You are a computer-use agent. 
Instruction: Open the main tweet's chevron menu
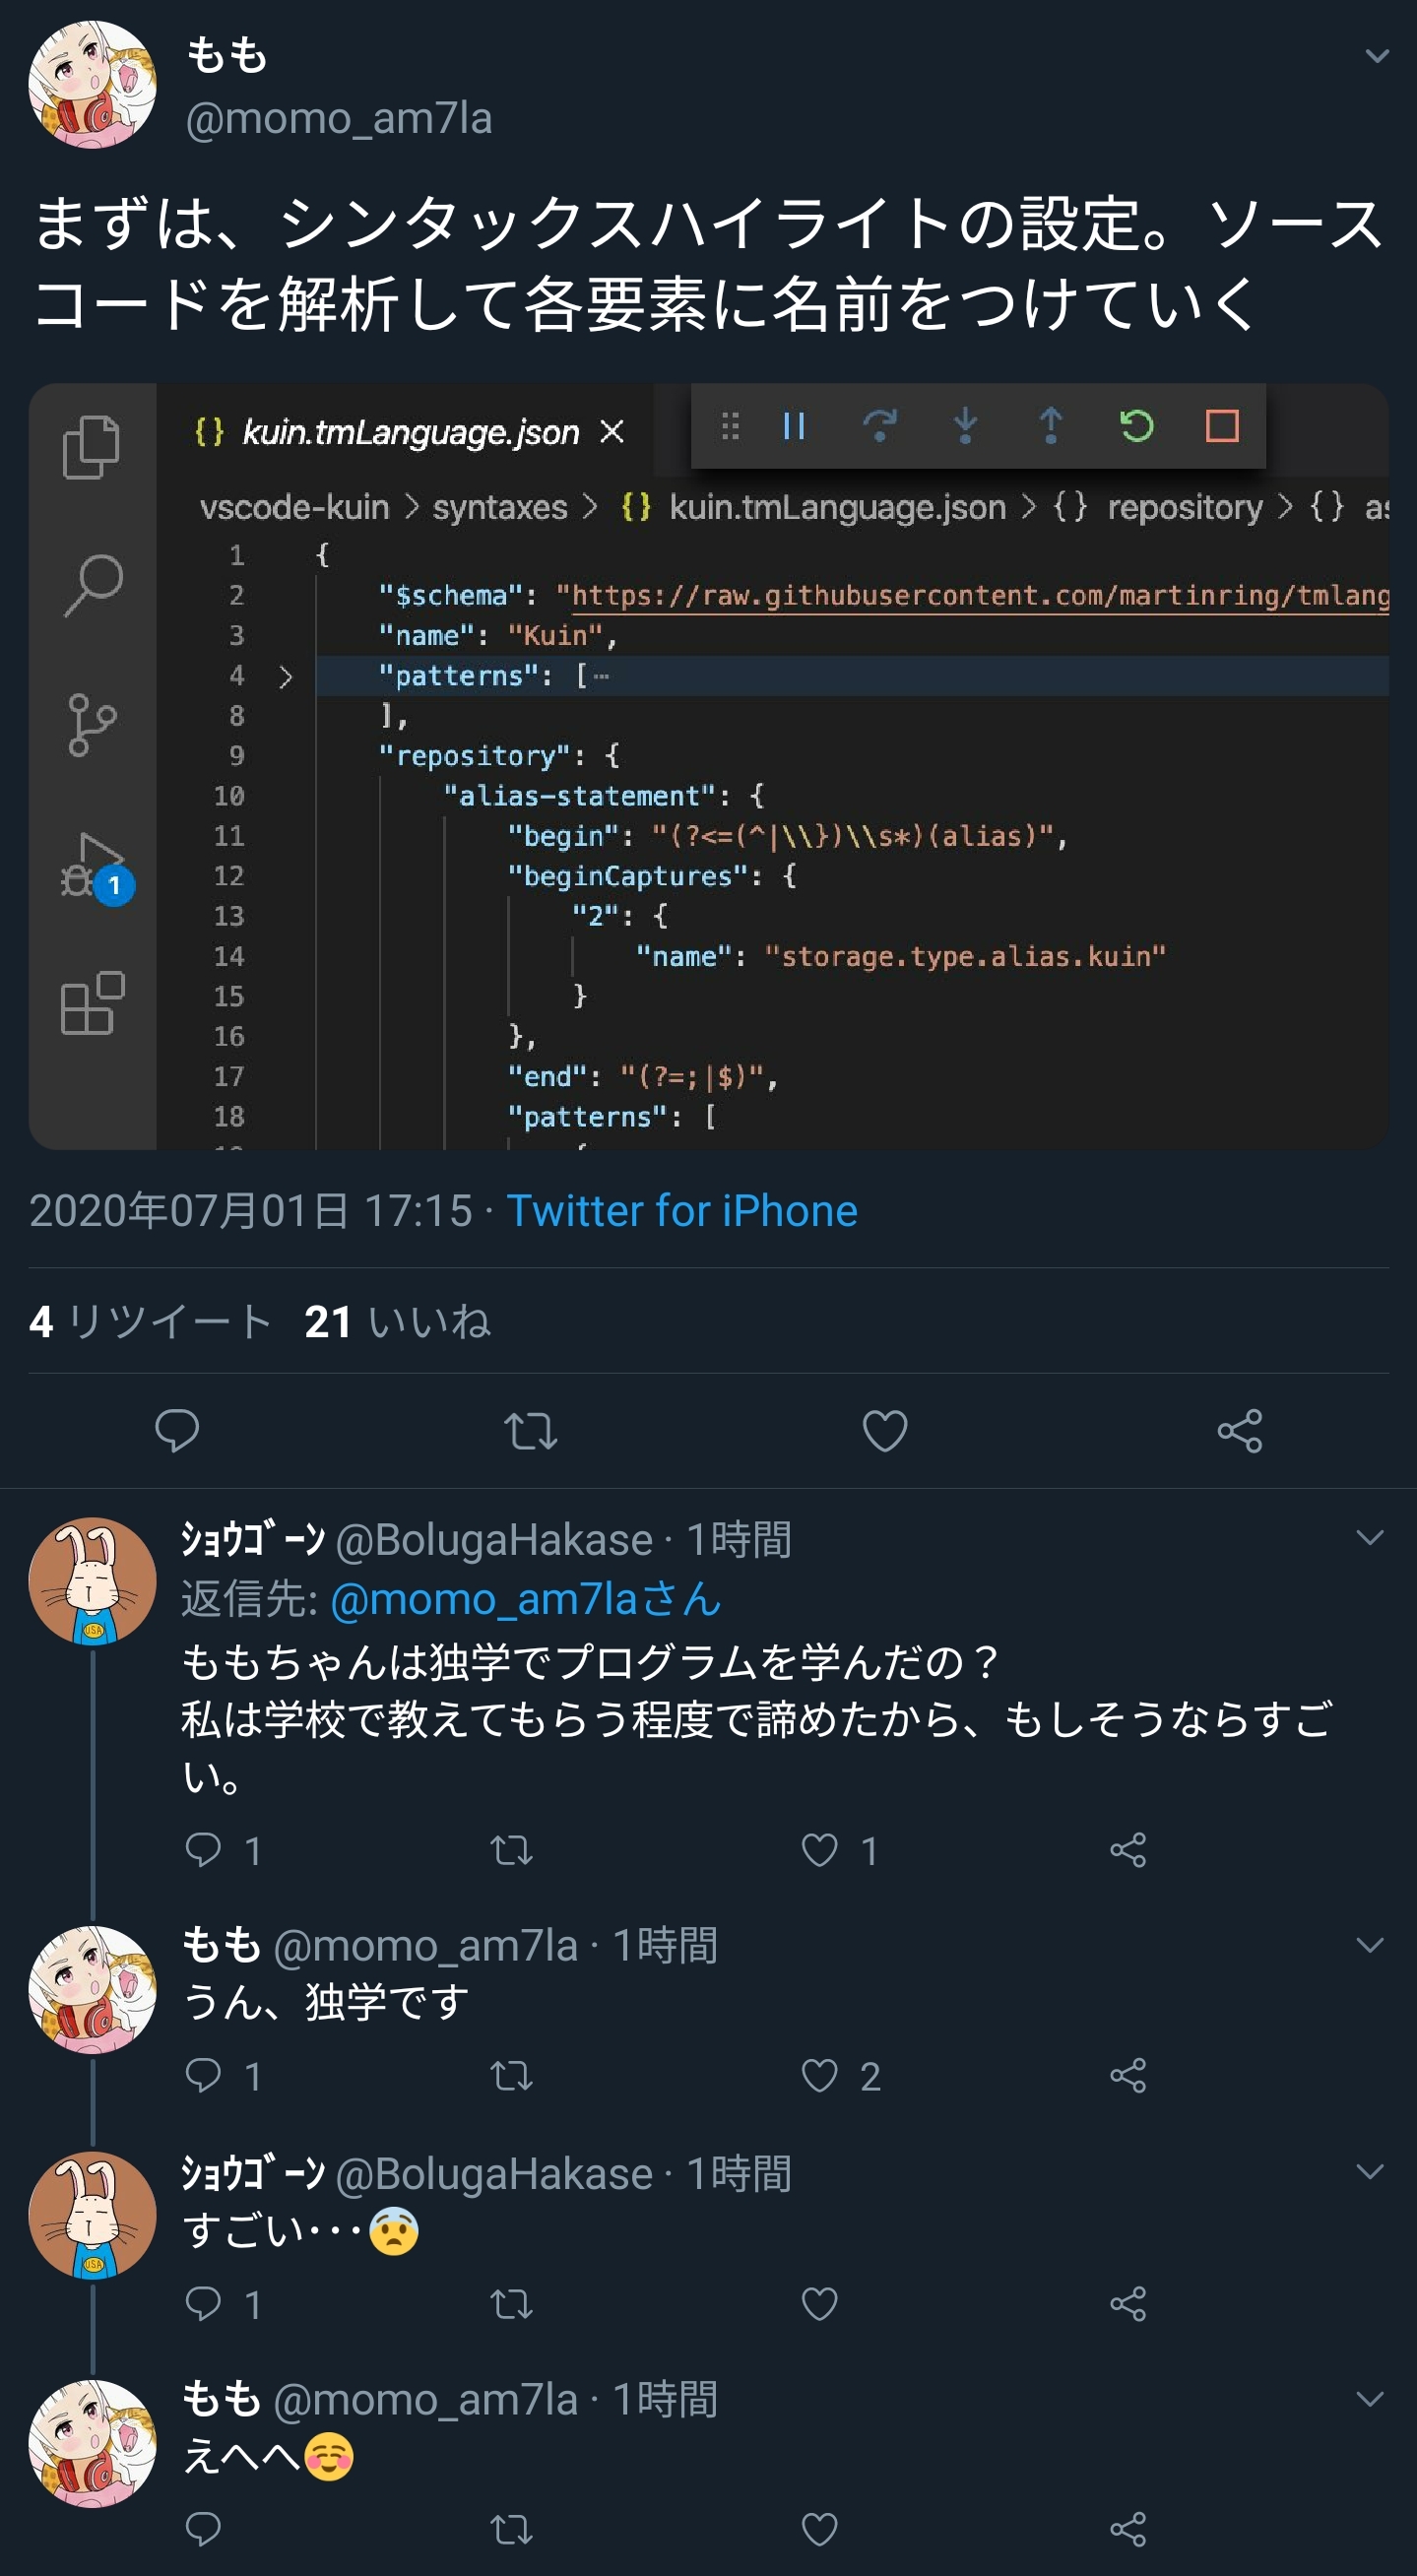coord(1377,57)
